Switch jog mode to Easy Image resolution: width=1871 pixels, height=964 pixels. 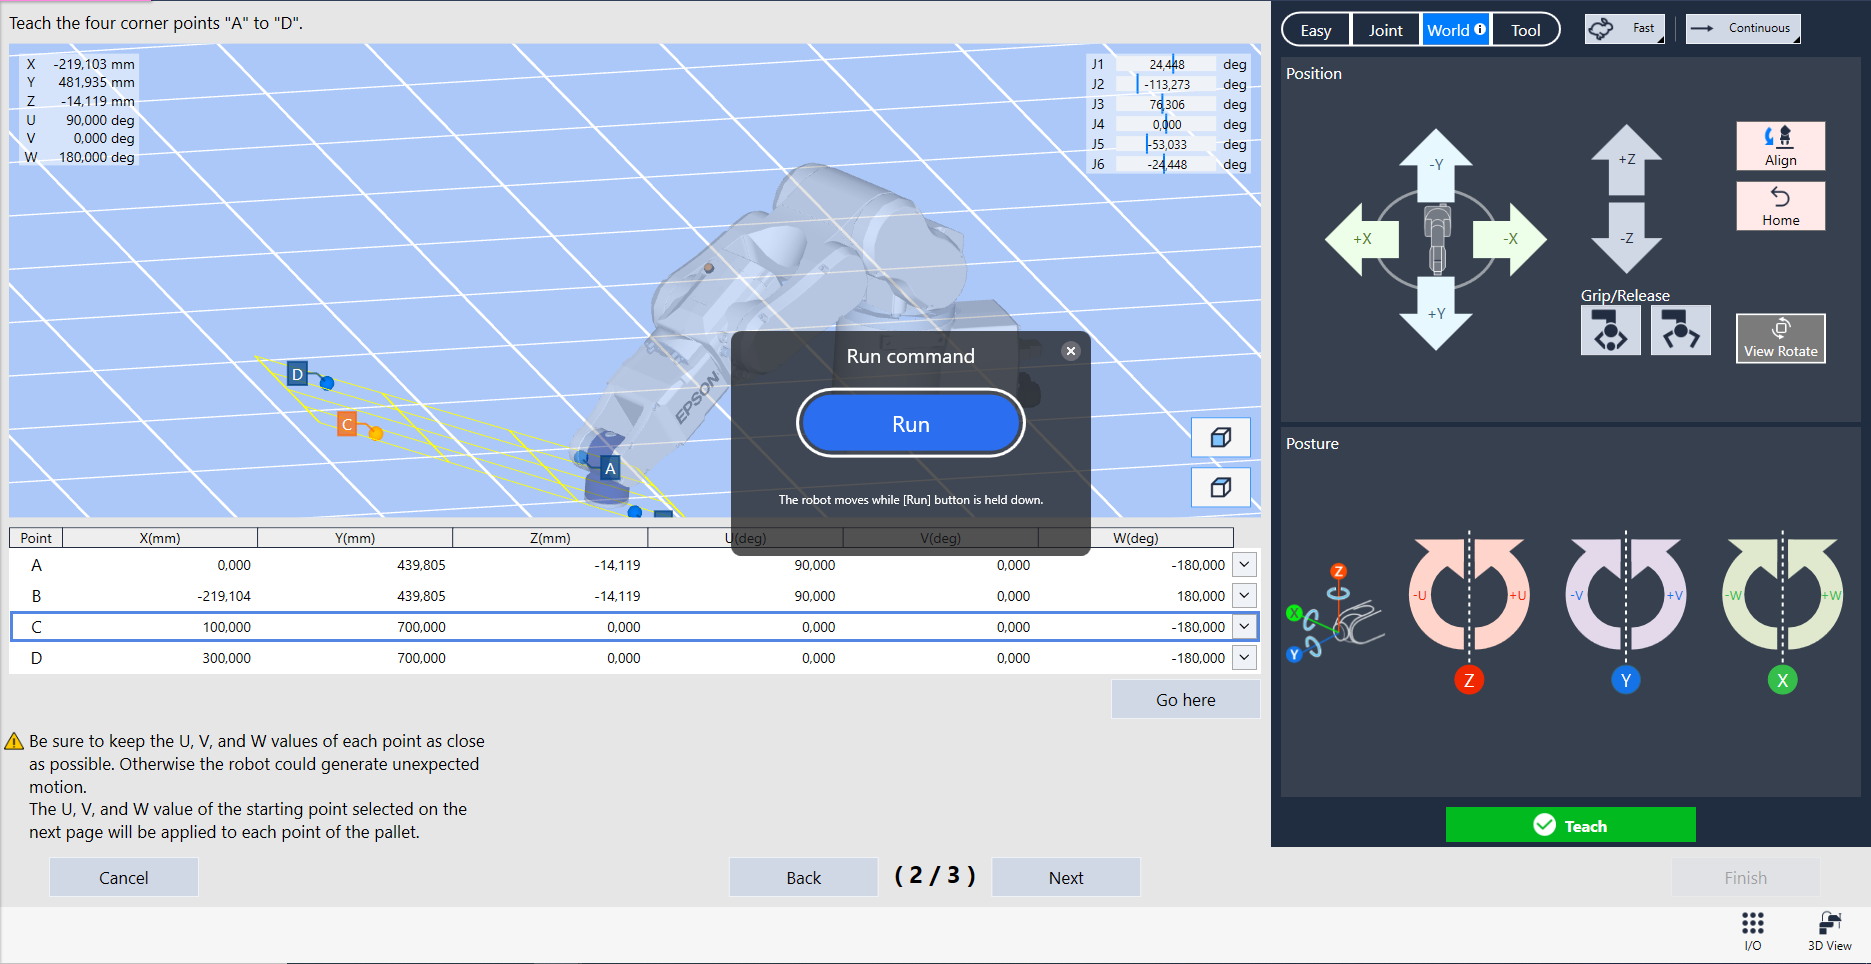pos(1316,30)
